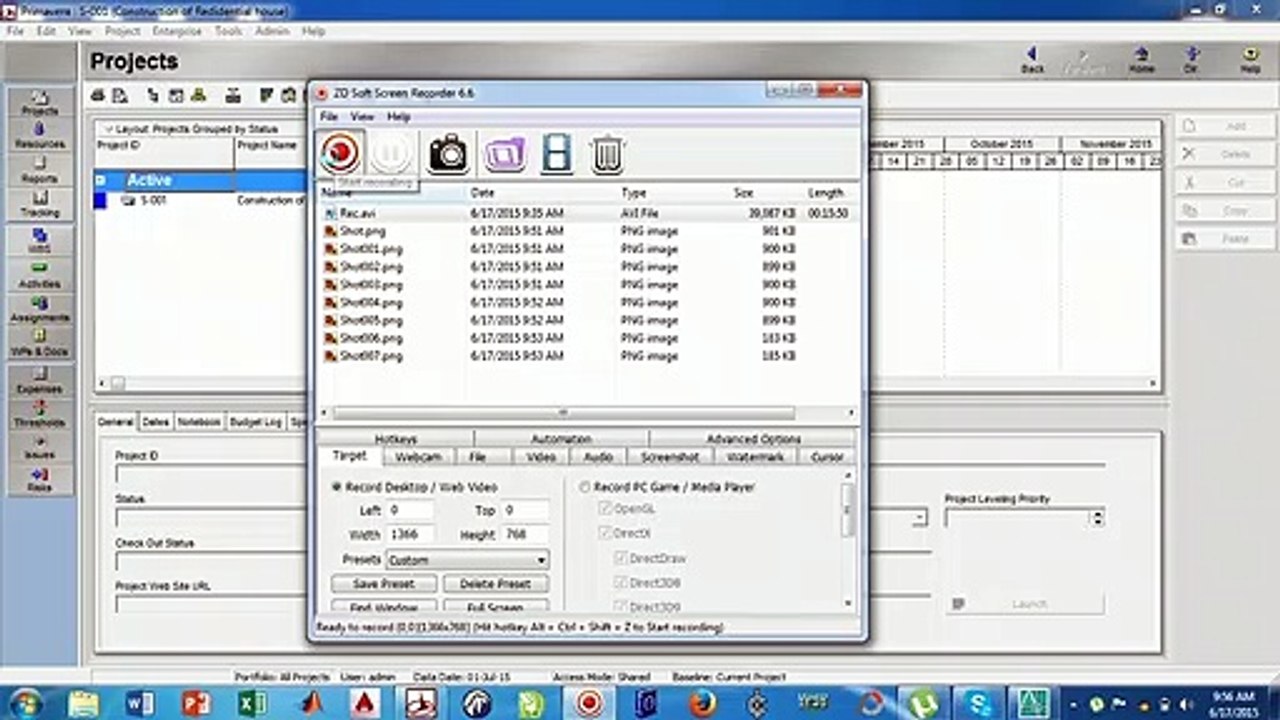
Task: Open File menu in ZD Soft Screen Recorder
Action: click(328, 117)
